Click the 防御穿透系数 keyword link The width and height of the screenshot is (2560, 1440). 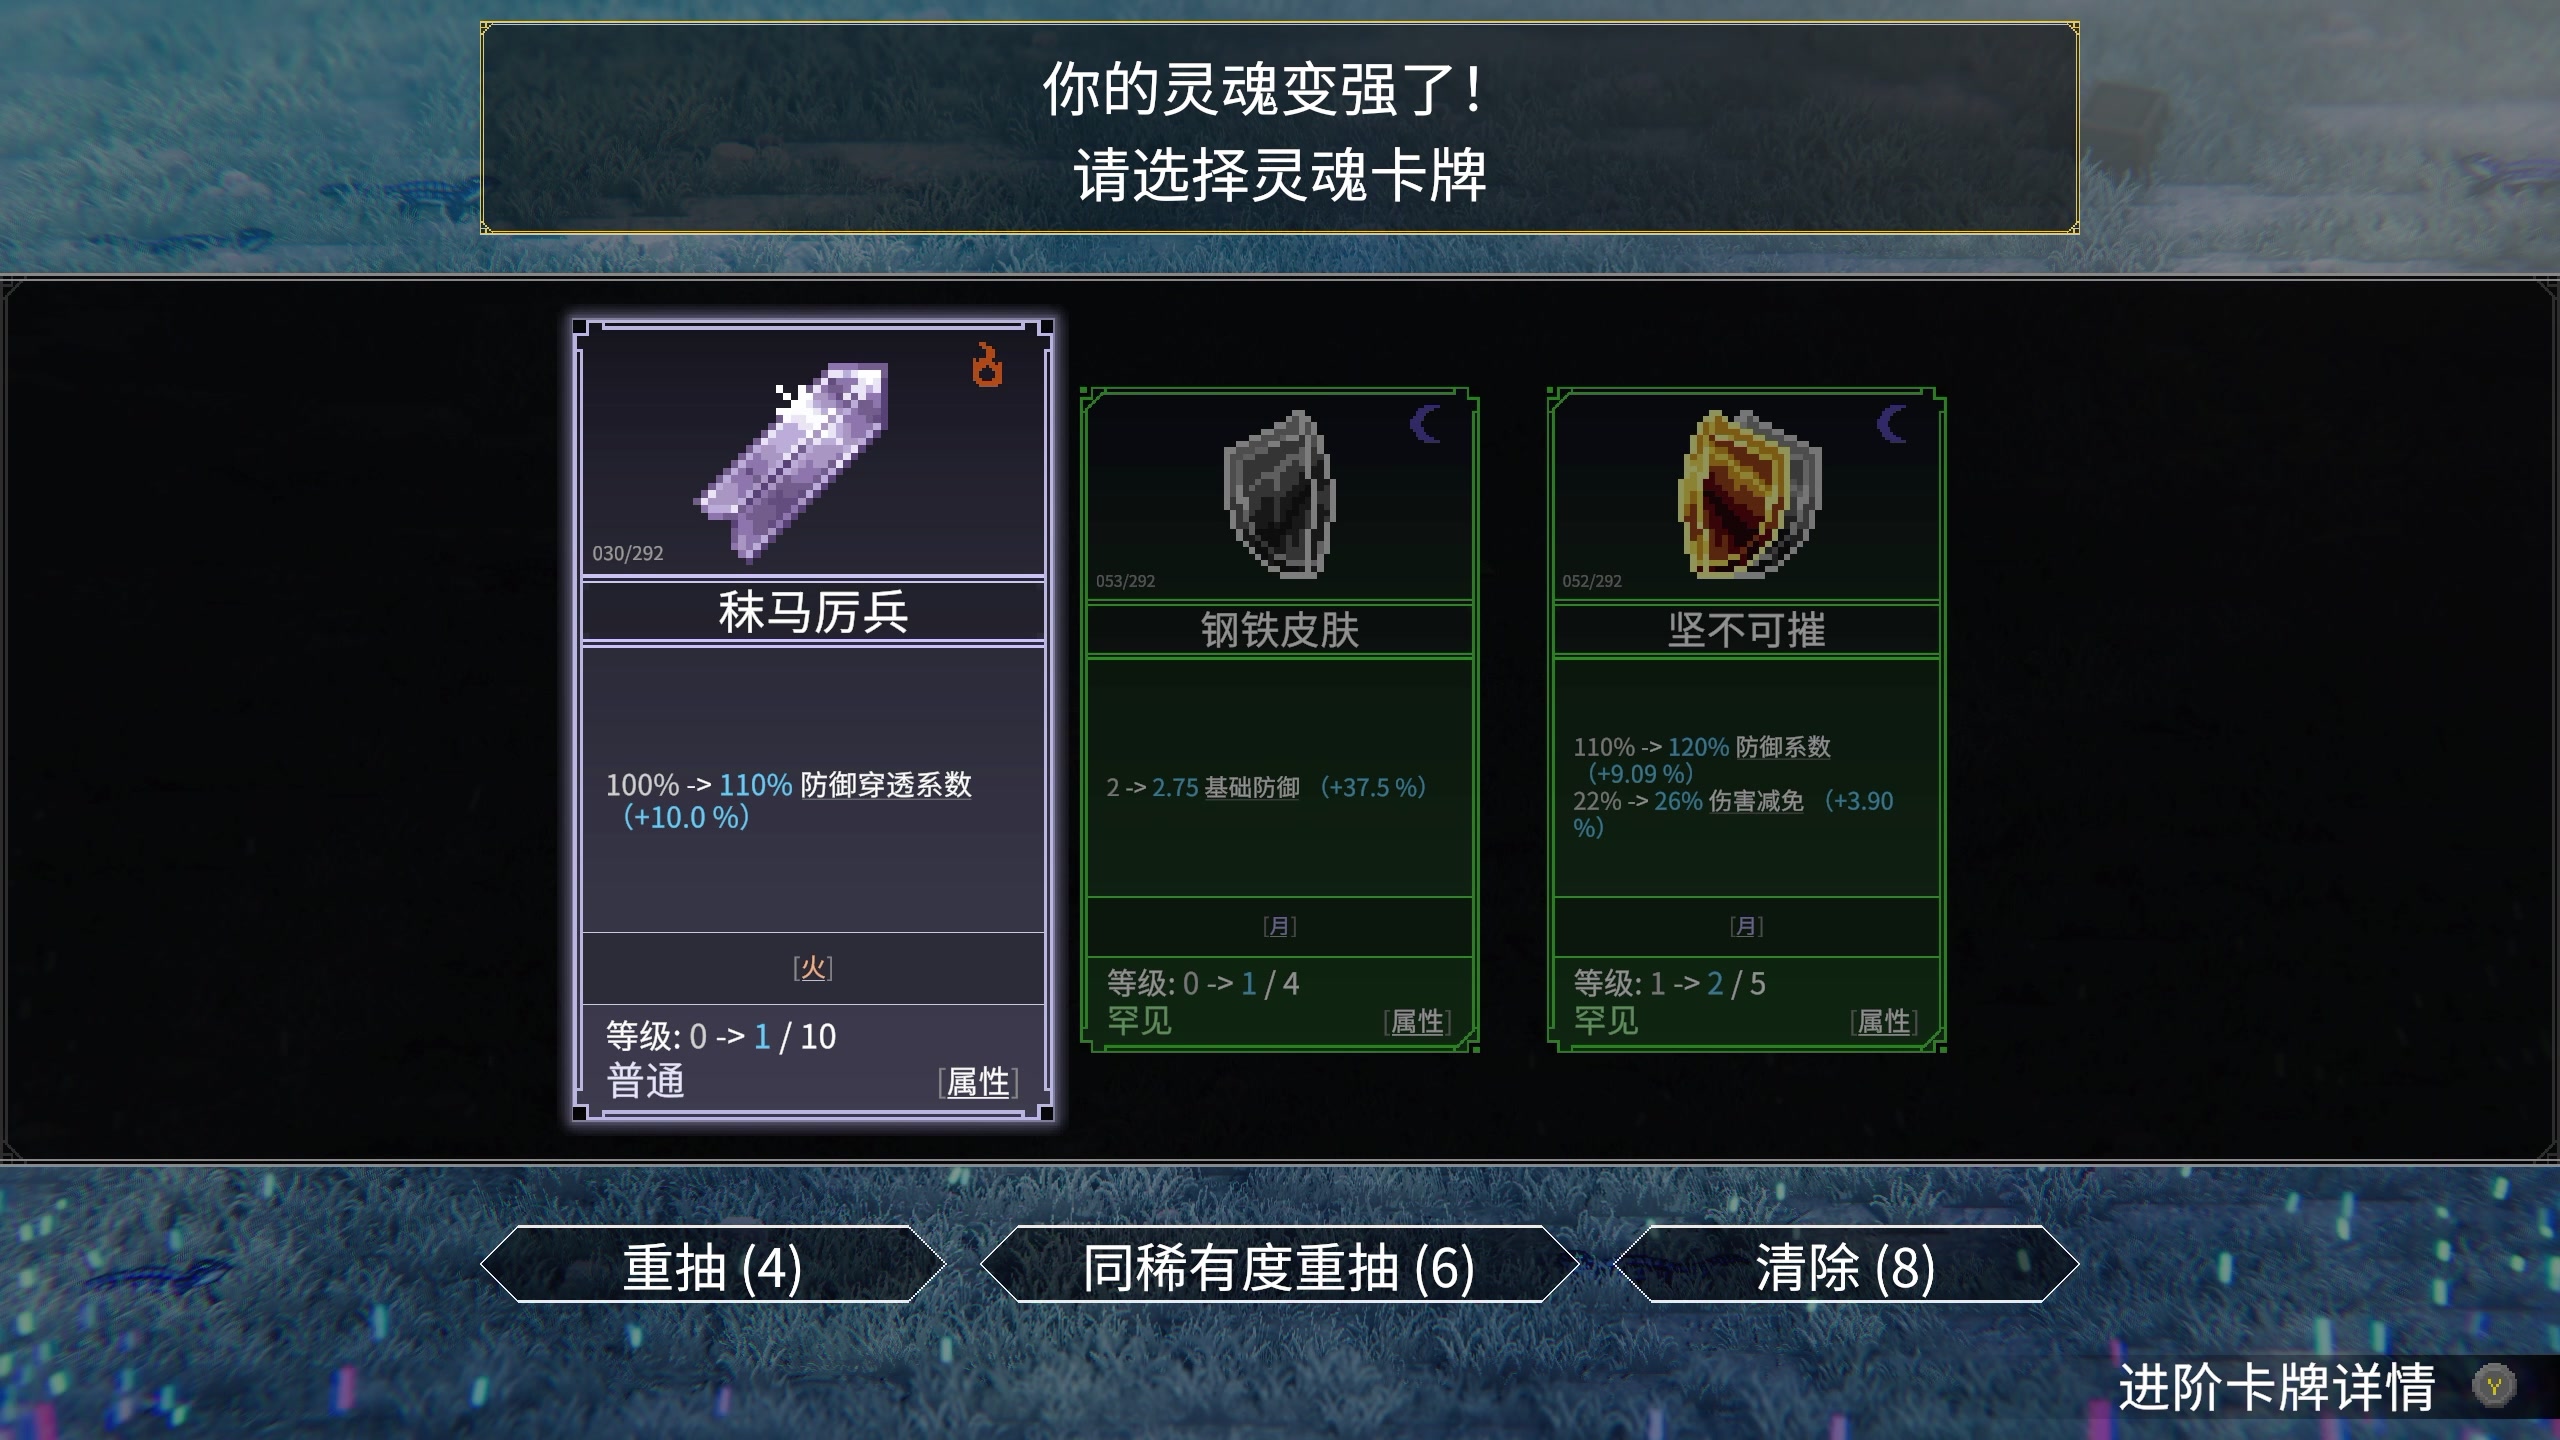(886, 785)
